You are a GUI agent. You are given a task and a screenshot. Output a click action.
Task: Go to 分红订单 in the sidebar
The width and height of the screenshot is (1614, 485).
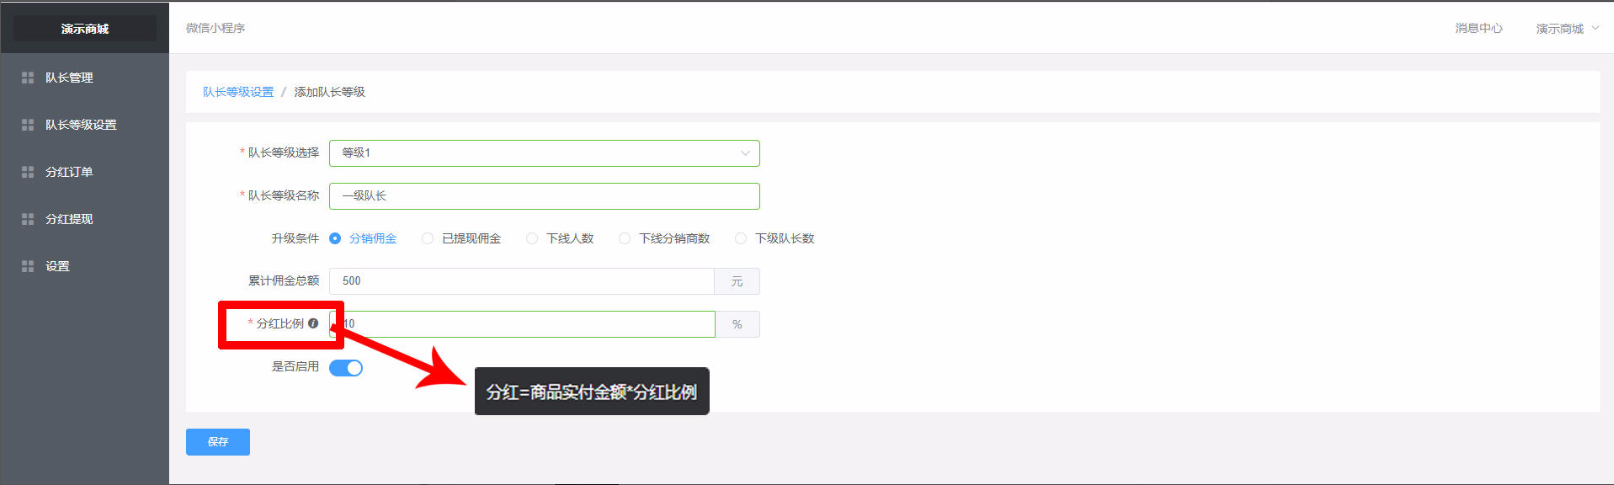[84, 172]
